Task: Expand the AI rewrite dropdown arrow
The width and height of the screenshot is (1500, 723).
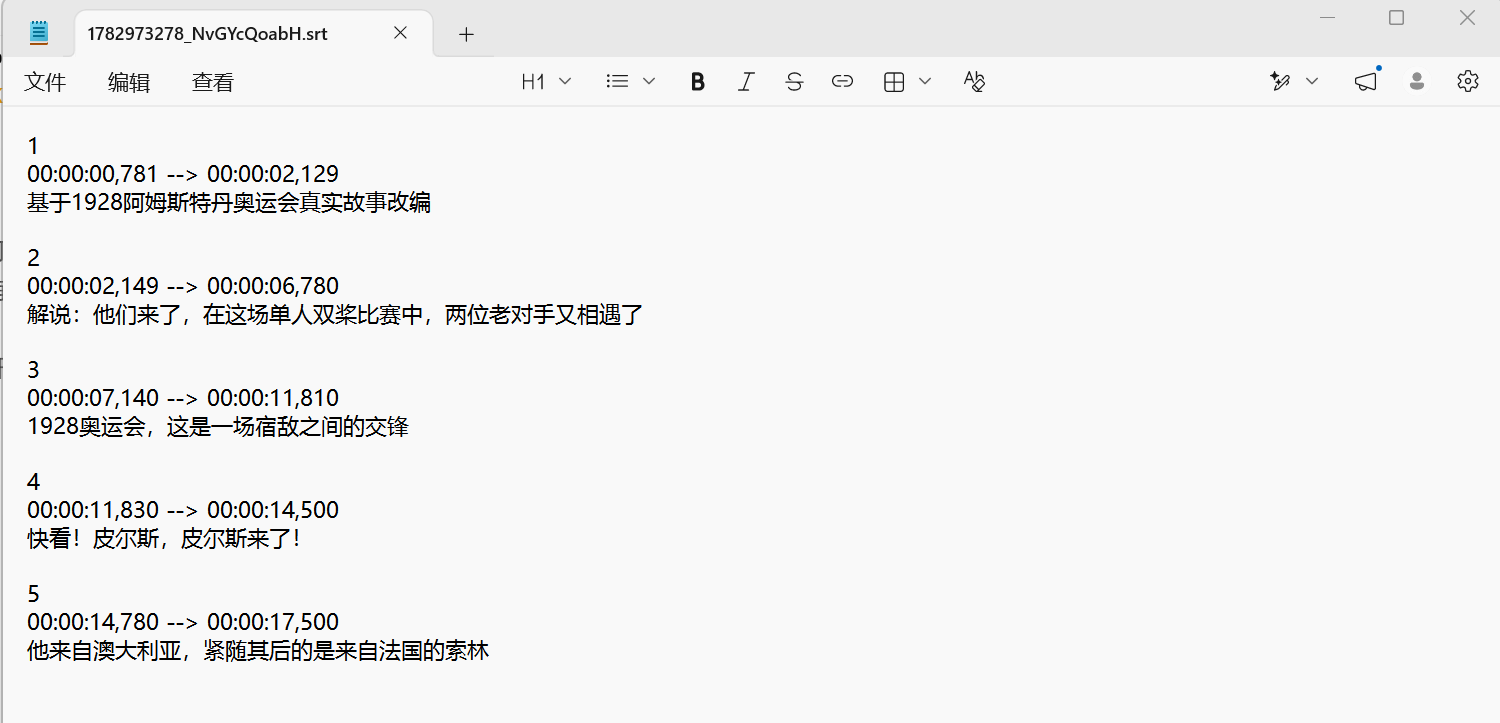Action: coord(1313,82)
